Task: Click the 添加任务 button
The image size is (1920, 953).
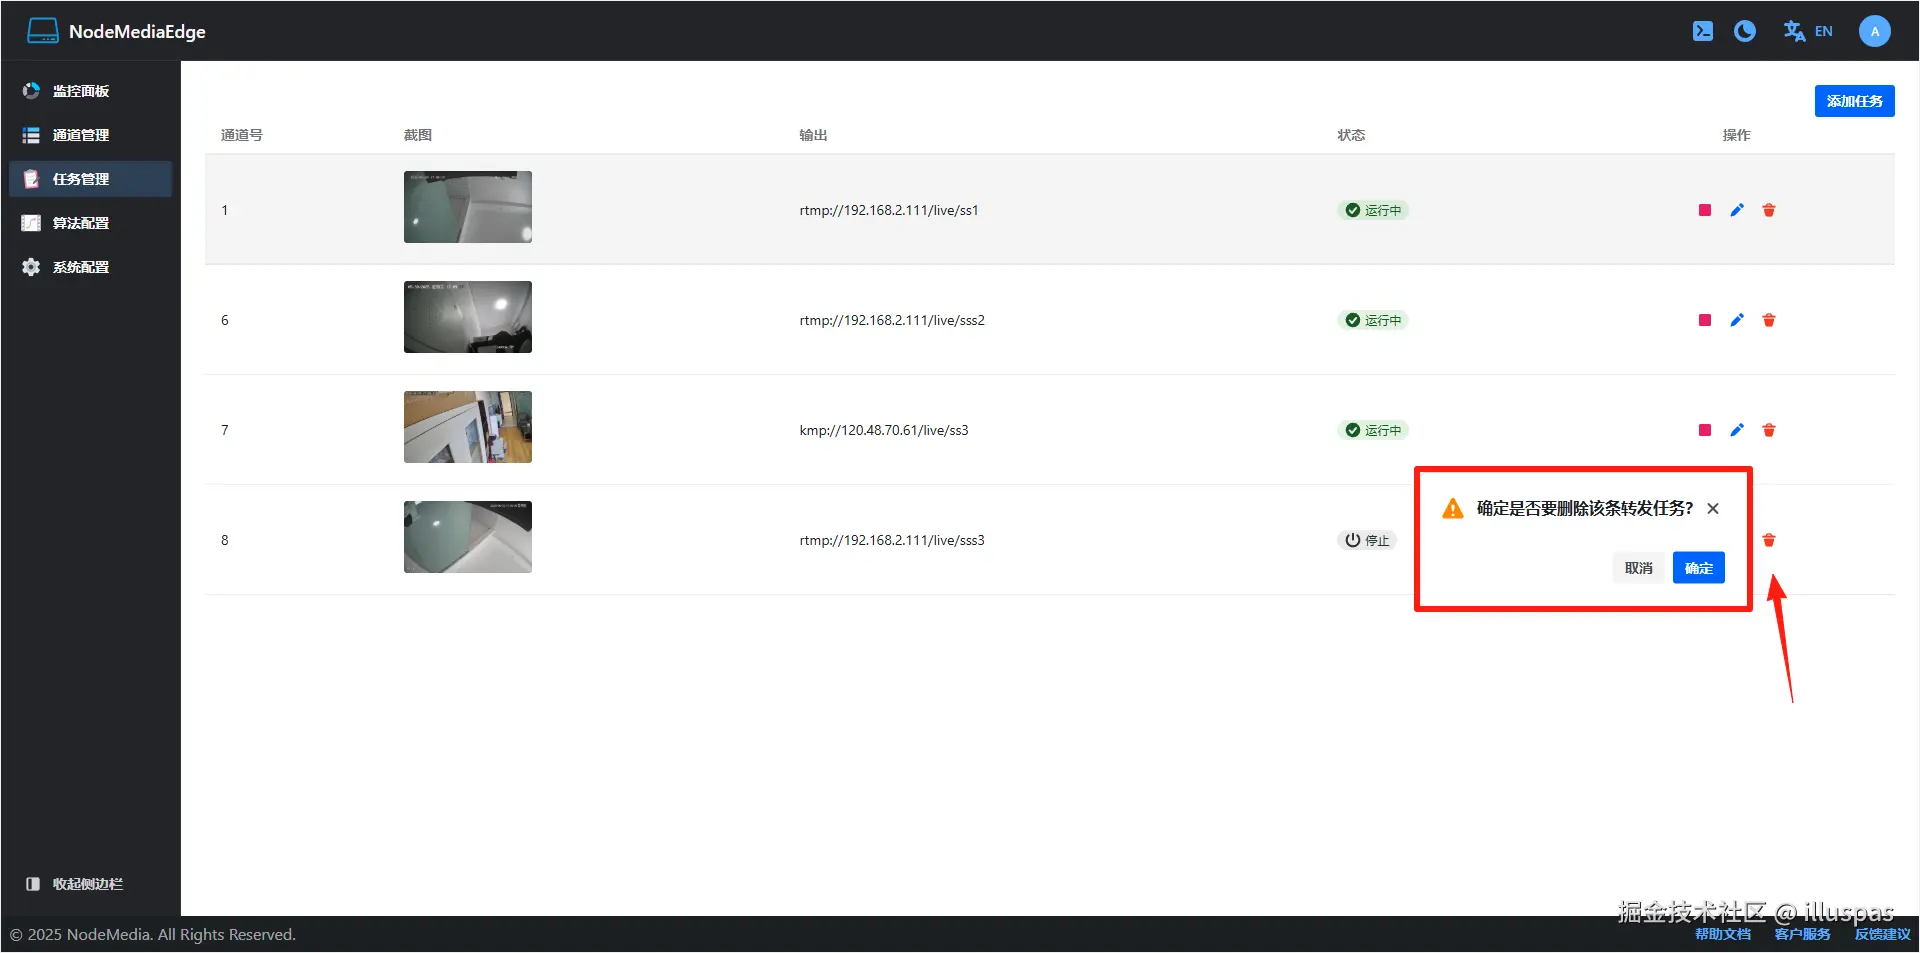Action: 1854,101
